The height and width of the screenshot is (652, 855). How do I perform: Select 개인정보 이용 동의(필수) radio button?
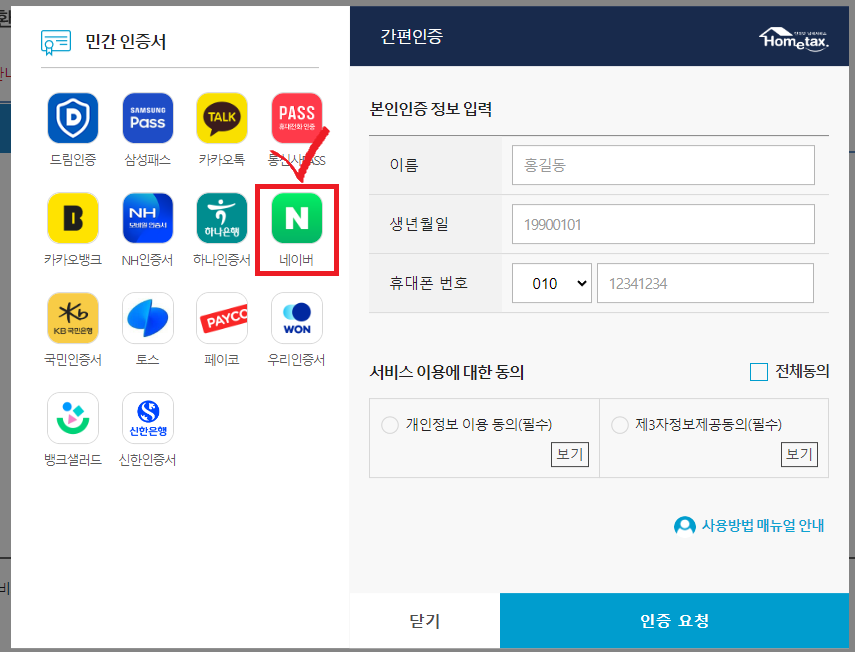[390, 425]
